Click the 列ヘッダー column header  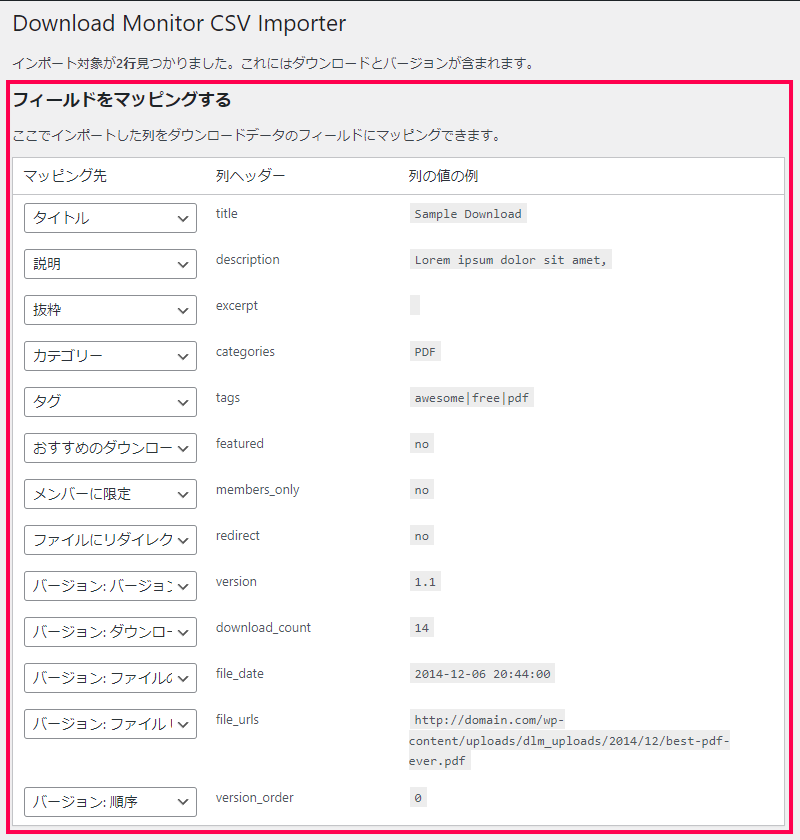tap(250, 176)
